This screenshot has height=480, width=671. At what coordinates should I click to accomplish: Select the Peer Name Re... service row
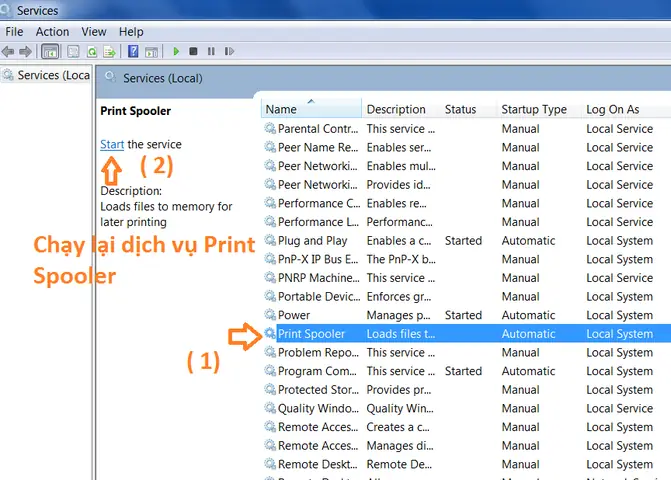466,148
